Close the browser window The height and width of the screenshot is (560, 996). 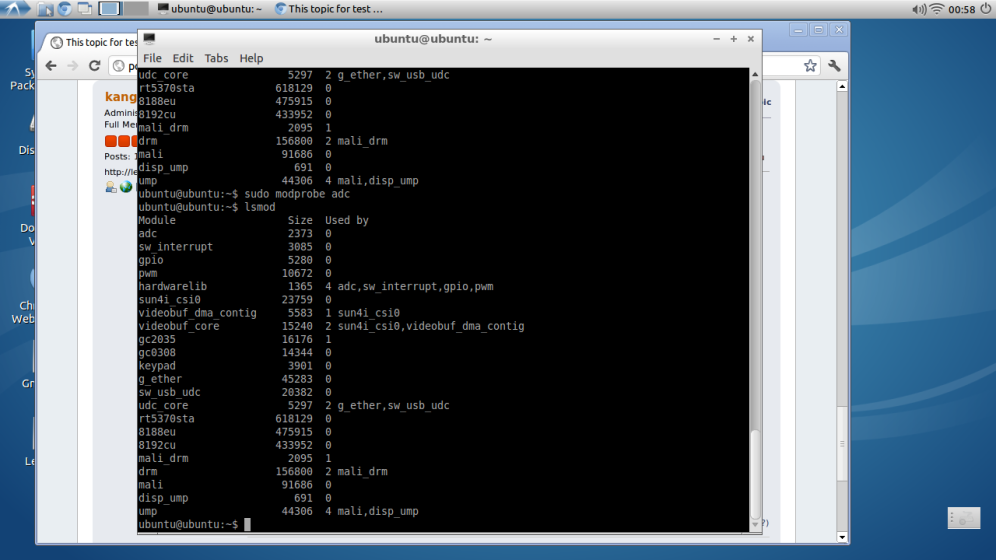click(838, 30)
